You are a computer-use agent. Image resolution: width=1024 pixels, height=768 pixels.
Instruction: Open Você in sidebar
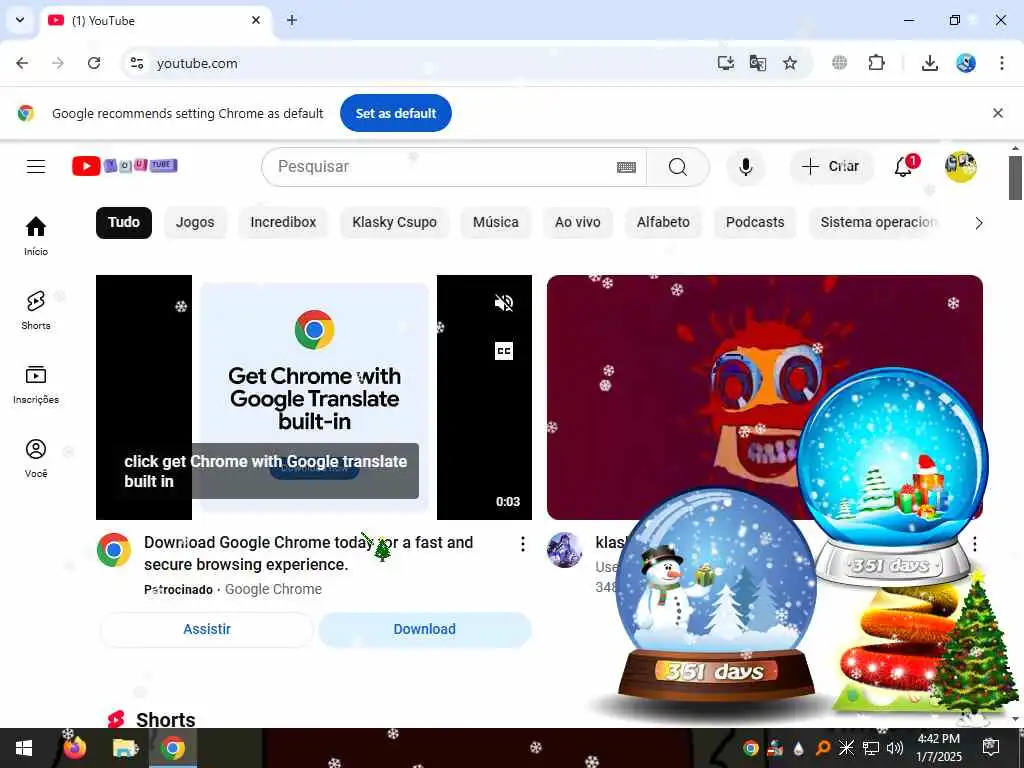point(36,458)
